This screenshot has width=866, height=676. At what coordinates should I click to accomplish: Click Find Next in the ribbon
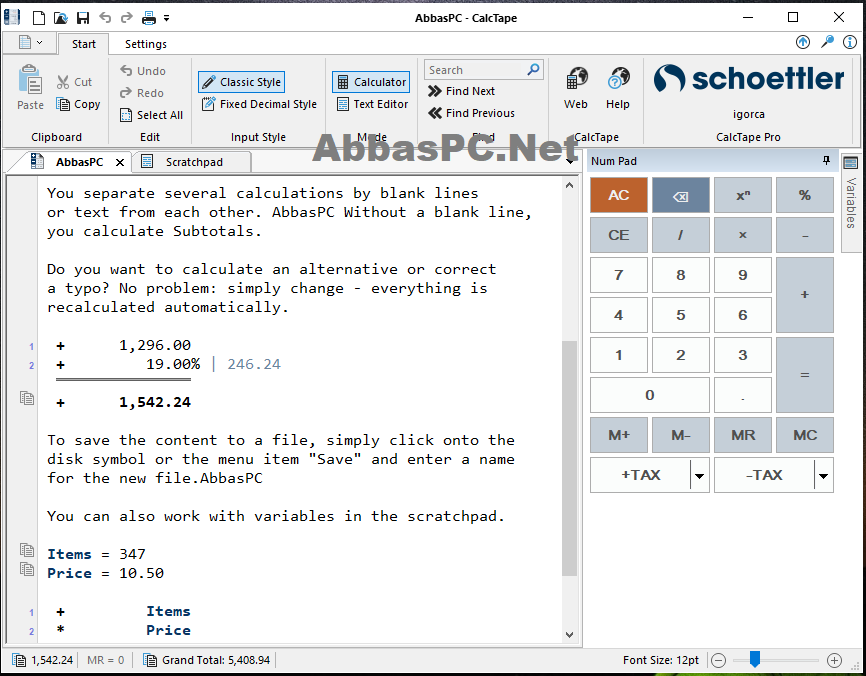[x=462, y=91]
